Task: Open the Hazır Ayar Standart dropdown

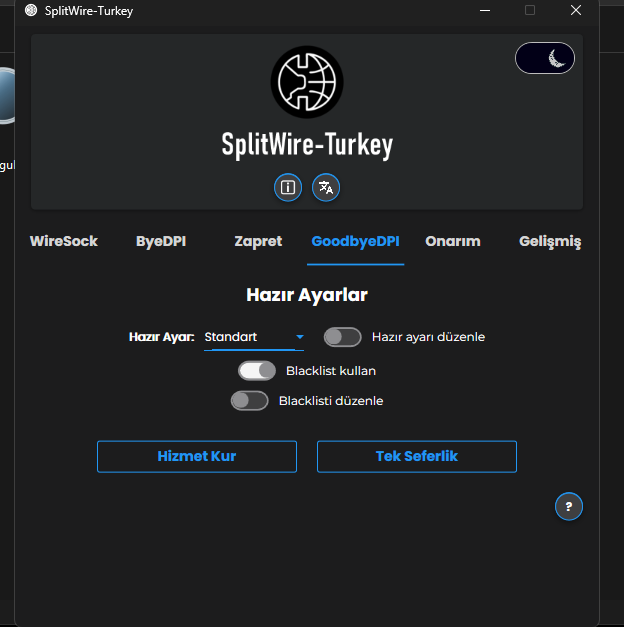Action: point(254,337)
